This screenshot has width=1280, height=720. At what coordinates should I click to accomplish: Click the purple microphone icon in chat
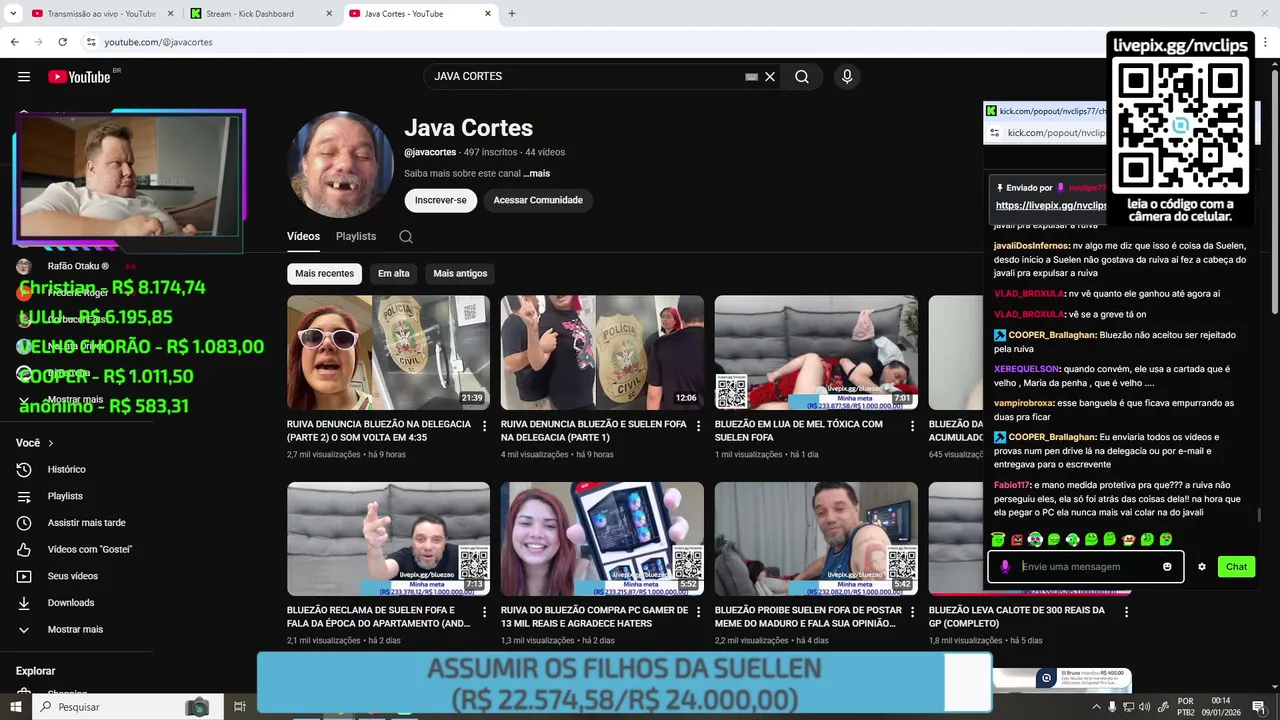(1005, 567)
